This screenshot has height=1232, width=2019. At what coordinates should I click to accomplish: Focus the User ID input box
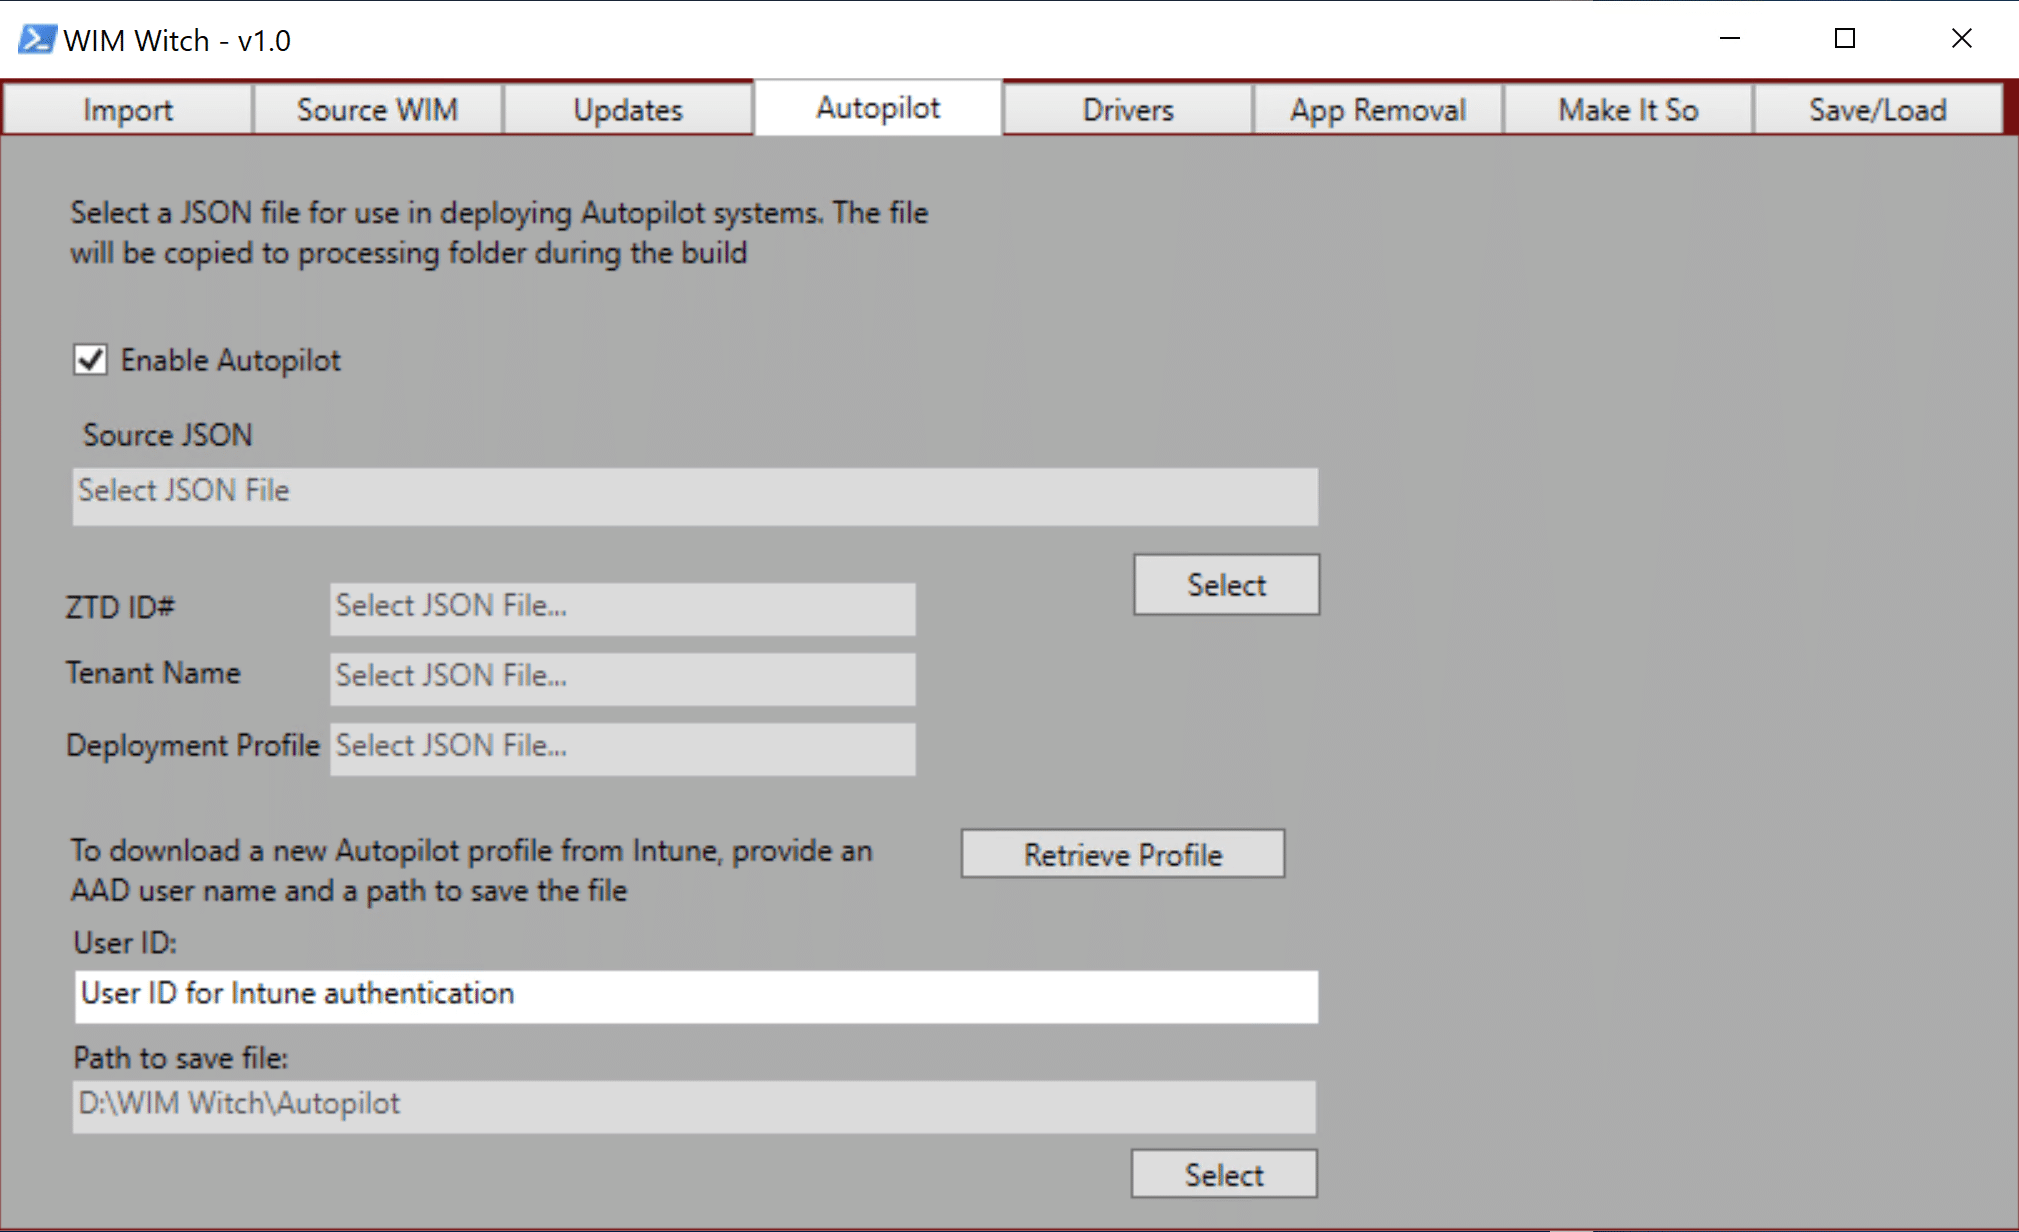pos(696,996)
